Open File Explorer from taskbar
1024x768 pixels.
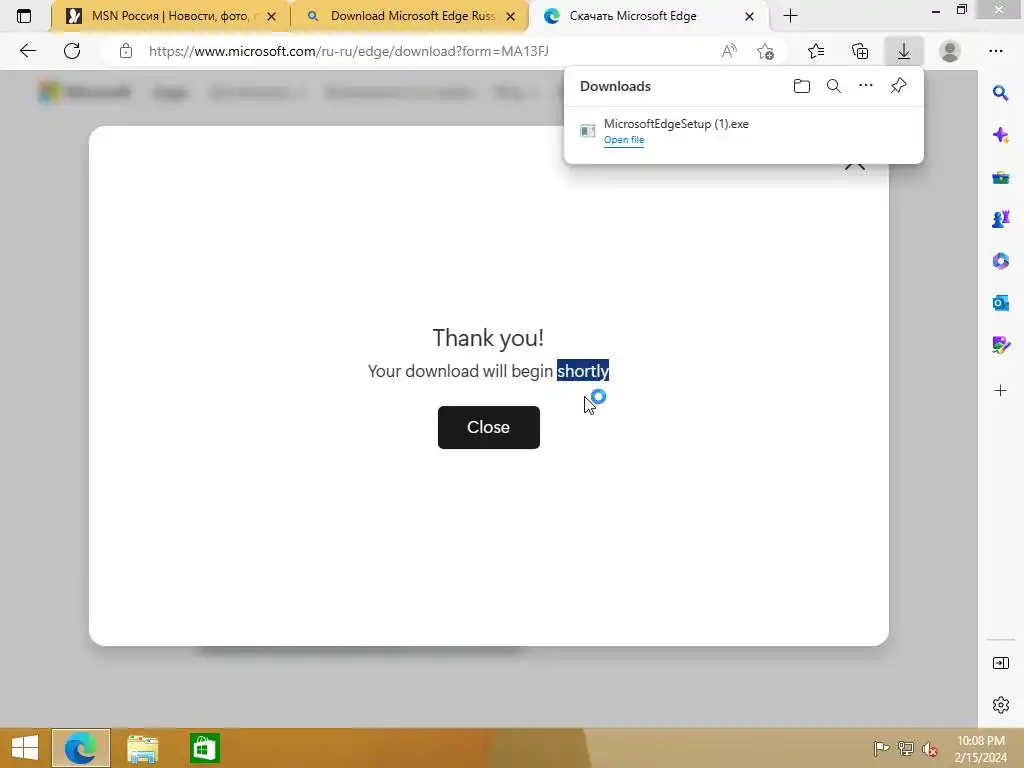[142, 748]
